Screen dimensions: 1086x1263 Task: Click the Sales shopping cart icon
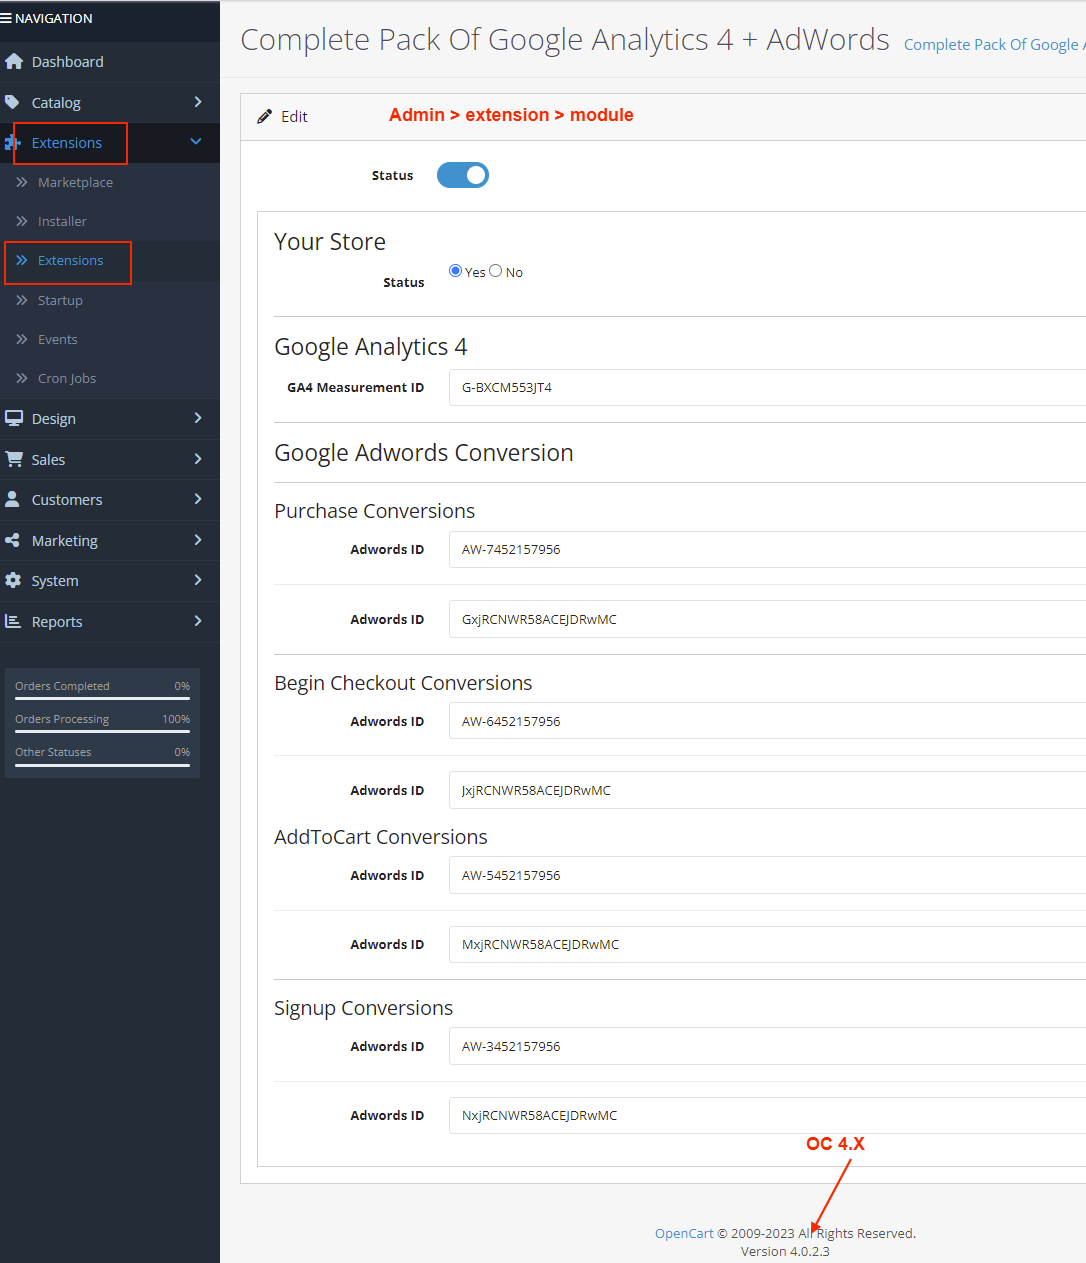(x=14, y=459)
